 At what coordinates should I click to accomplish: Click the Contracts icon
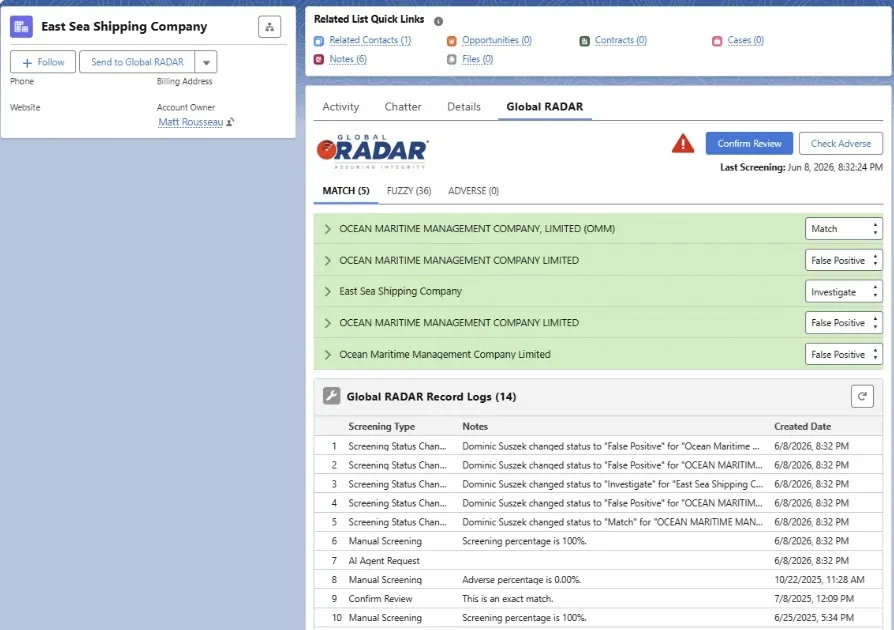coord(584,40)
